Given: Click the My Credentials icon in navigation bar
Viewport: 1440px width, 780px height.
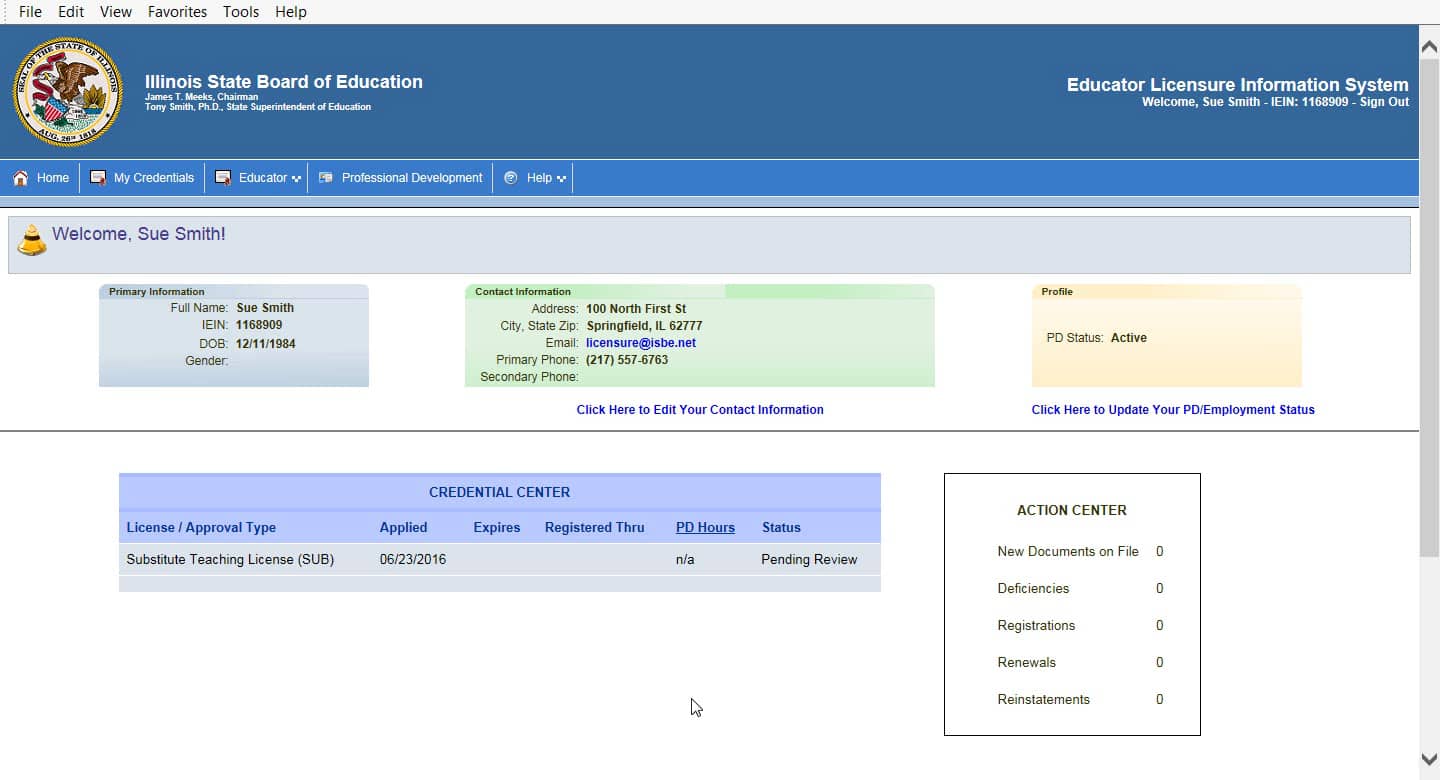Looking at the screenshot, I should pos(98,178).
